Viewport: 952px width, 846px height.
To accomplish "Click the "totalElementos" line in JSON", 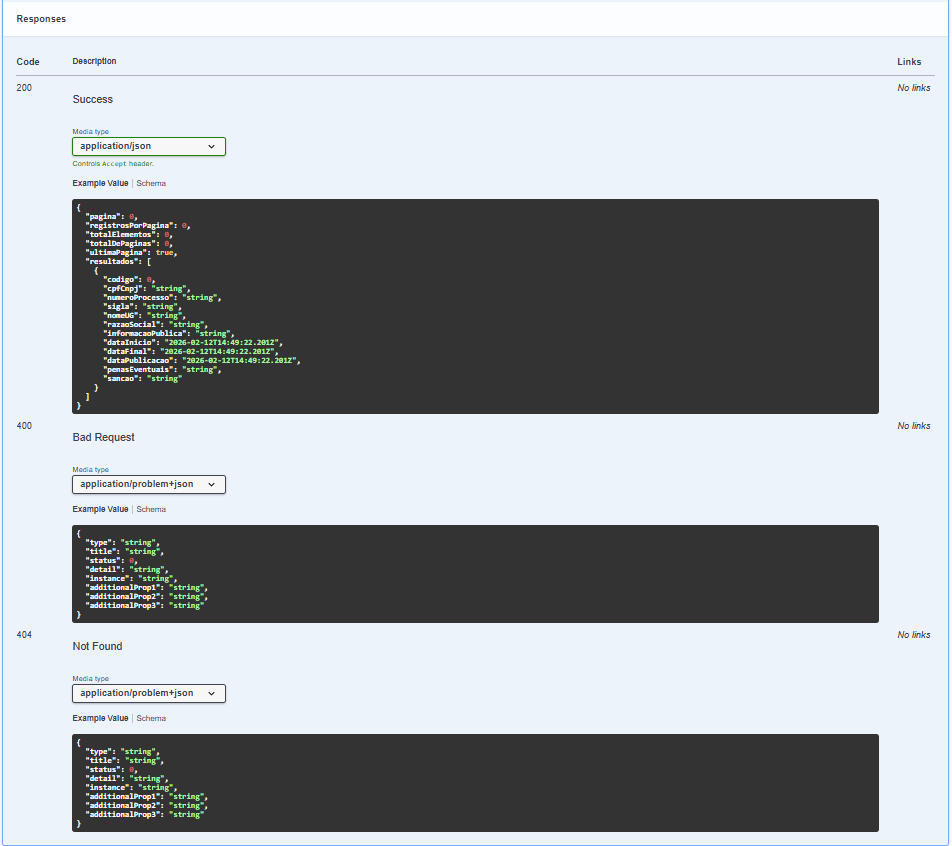I will coord(129,235).
